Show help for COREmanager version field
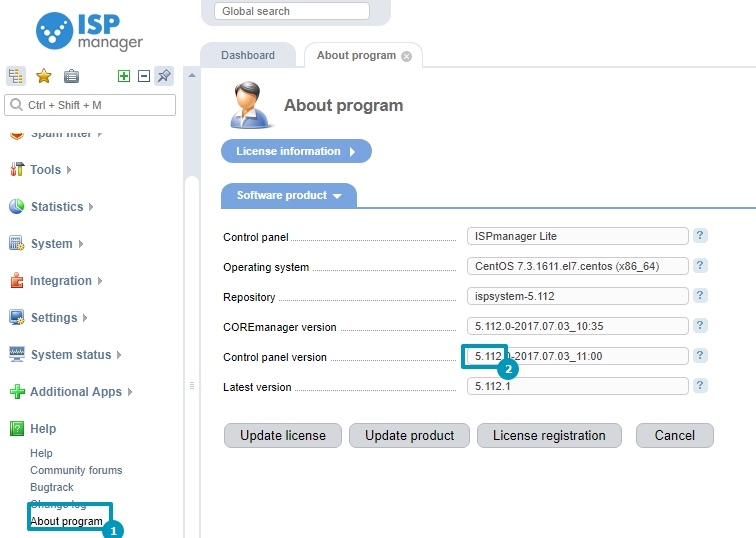This screenshot has width=756, height=538. [700, 325]
